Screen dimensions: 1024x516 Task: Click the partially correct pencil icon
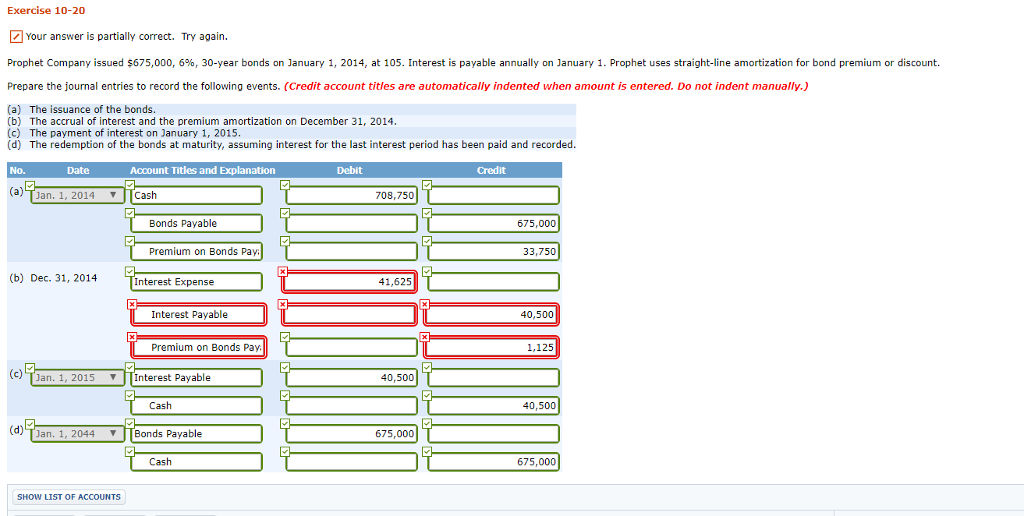click(17, 37)
